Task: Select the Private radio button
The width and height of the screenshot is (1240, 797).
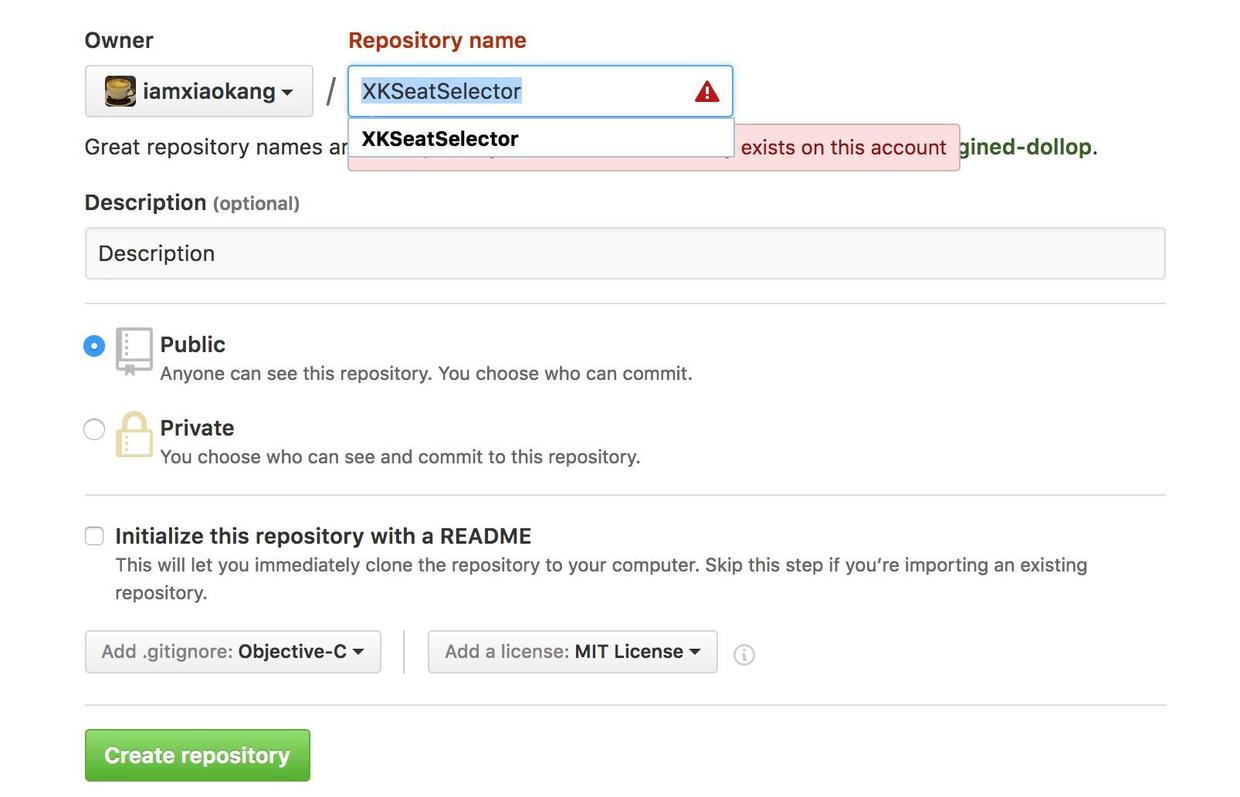Action: point(94,429)
